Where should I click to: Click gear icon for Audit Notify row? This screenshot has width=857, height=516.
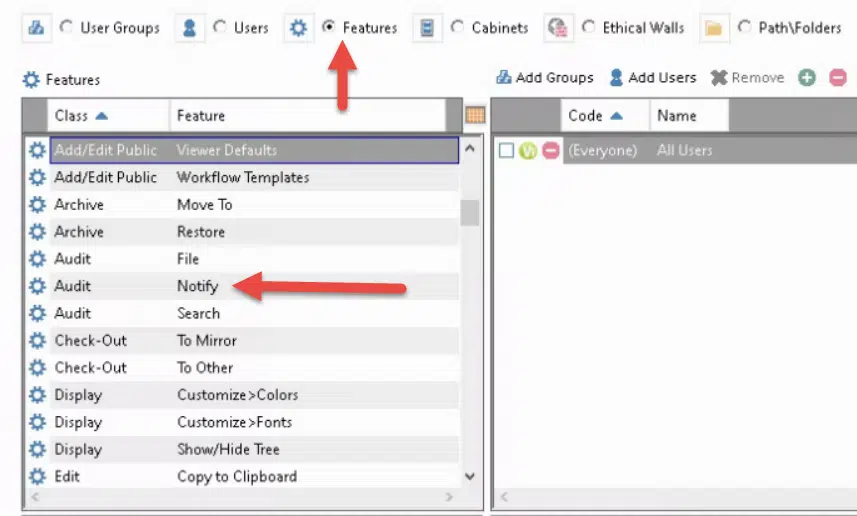click(37, 286)
